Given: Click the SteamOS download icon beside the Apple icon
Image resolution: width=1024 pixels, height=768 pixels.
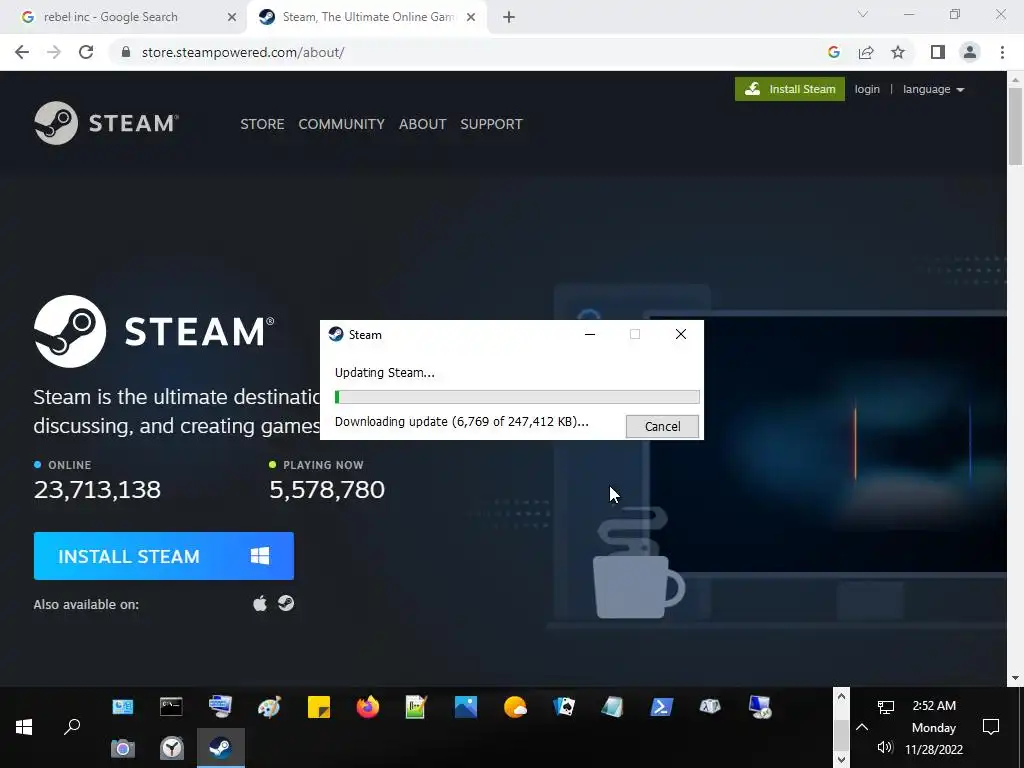Looking at the screenshot, I should coord(286,603).
